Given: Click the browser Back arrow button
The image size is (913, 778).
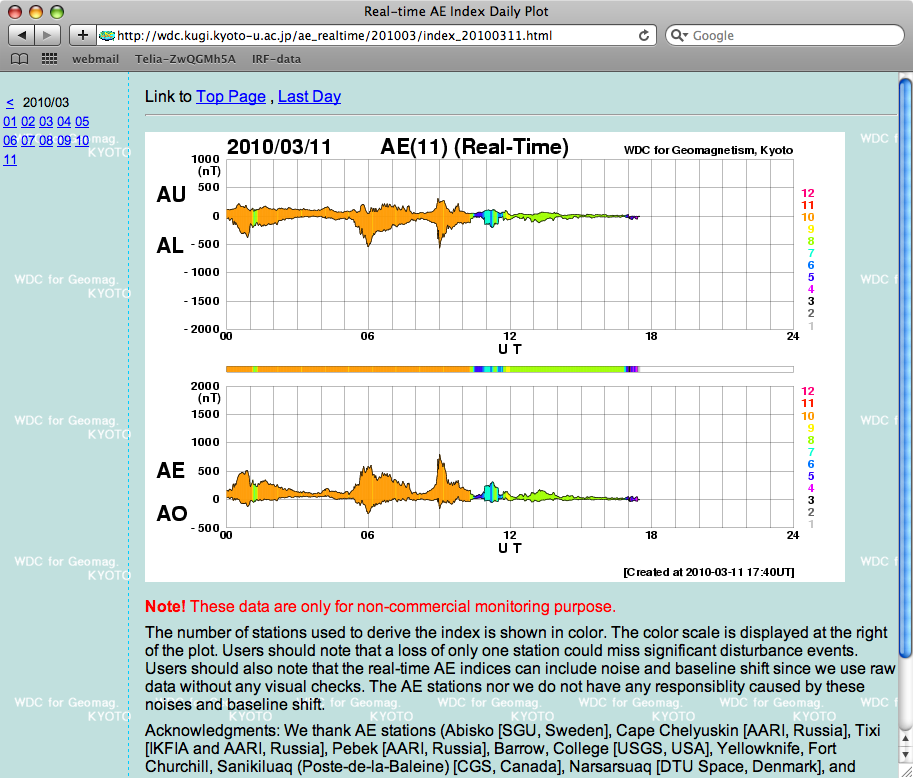Looking at the screenshot, I should point(22,35).
